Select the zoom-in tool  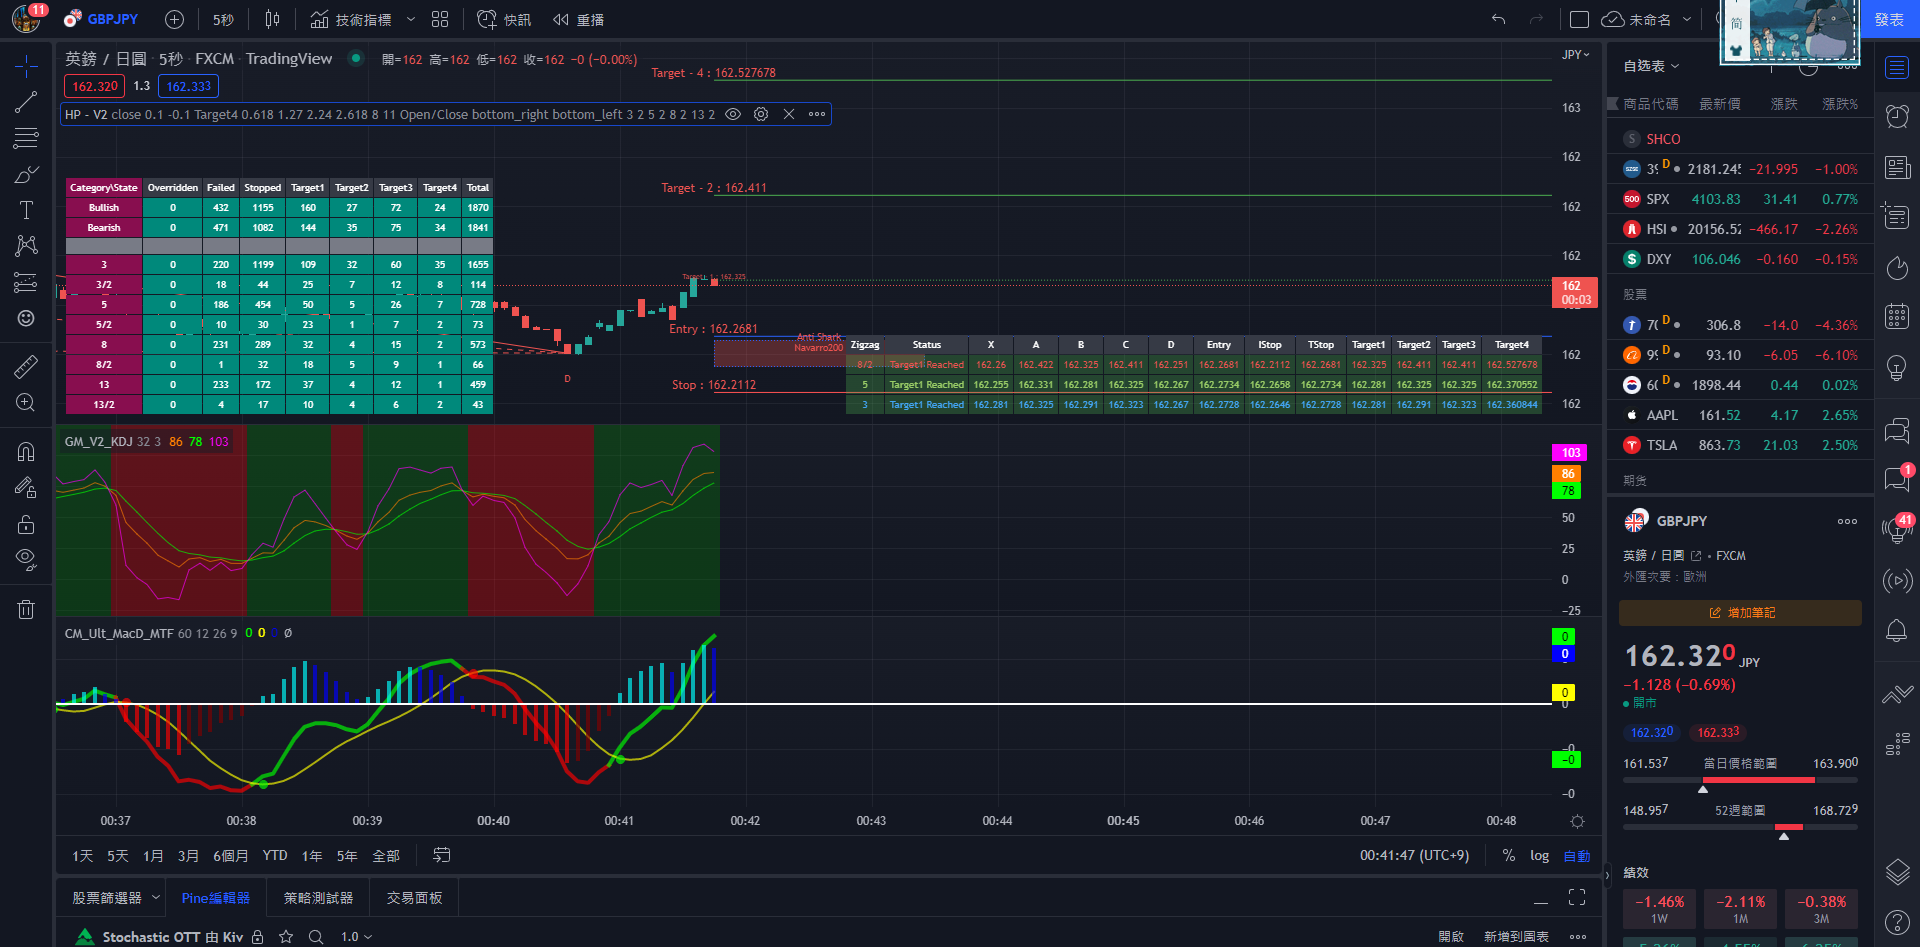pyautogui.click(x=26, y=402)
